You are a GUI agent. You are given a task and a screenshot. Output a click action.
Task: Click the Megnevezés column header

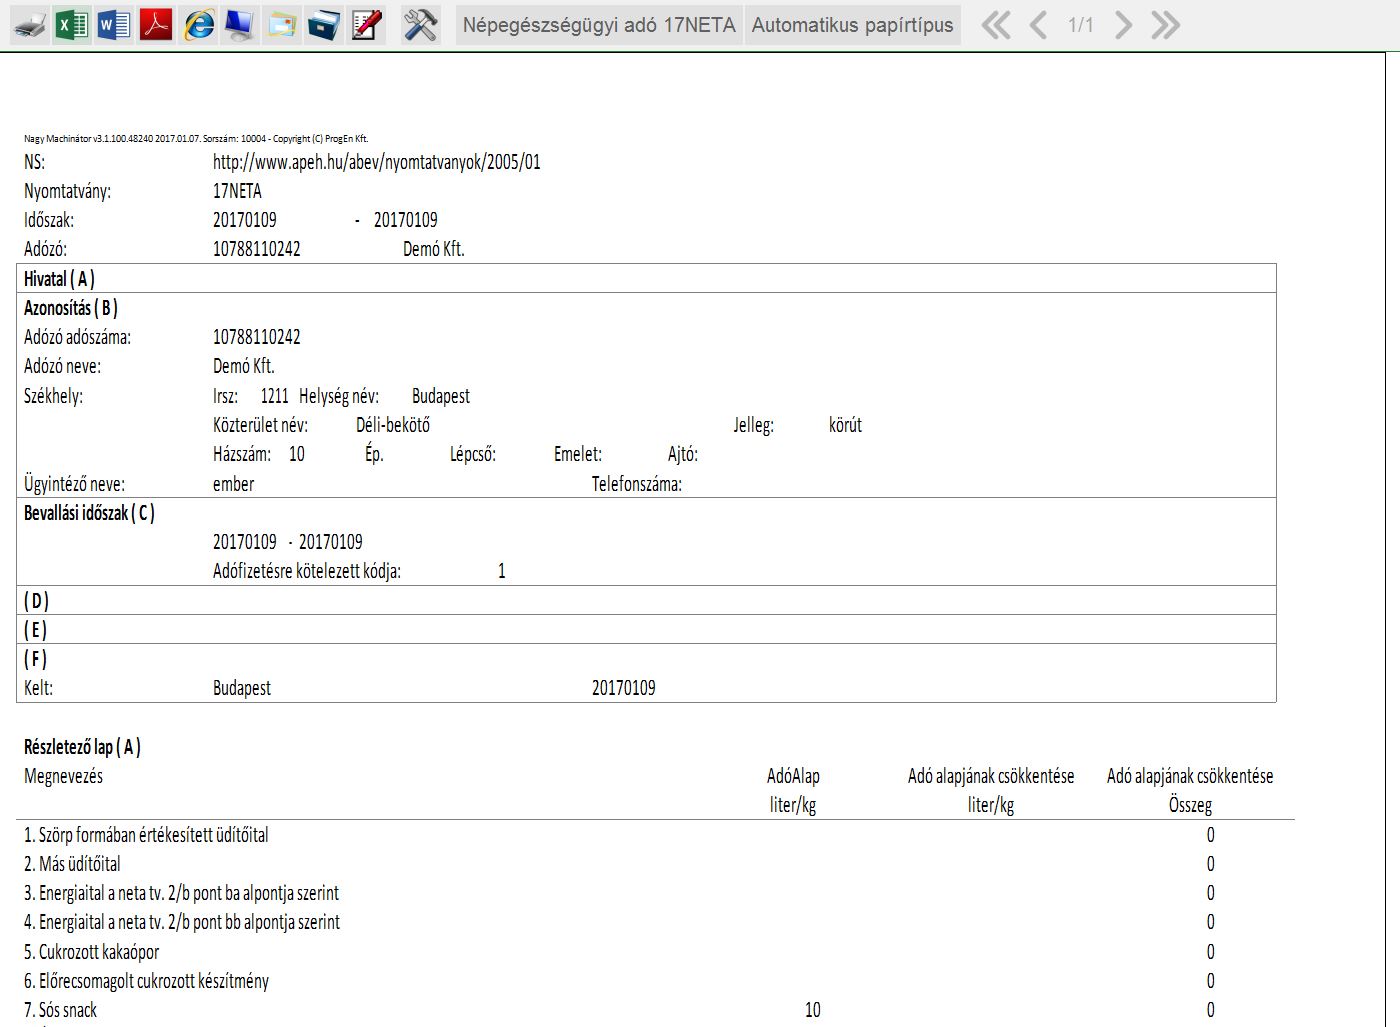pyautogui.click(x=63, y=776)
